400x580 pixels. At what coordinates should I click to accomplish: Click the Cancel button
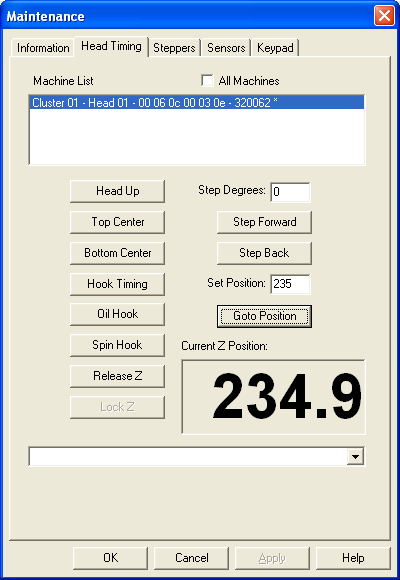[191, 558]
